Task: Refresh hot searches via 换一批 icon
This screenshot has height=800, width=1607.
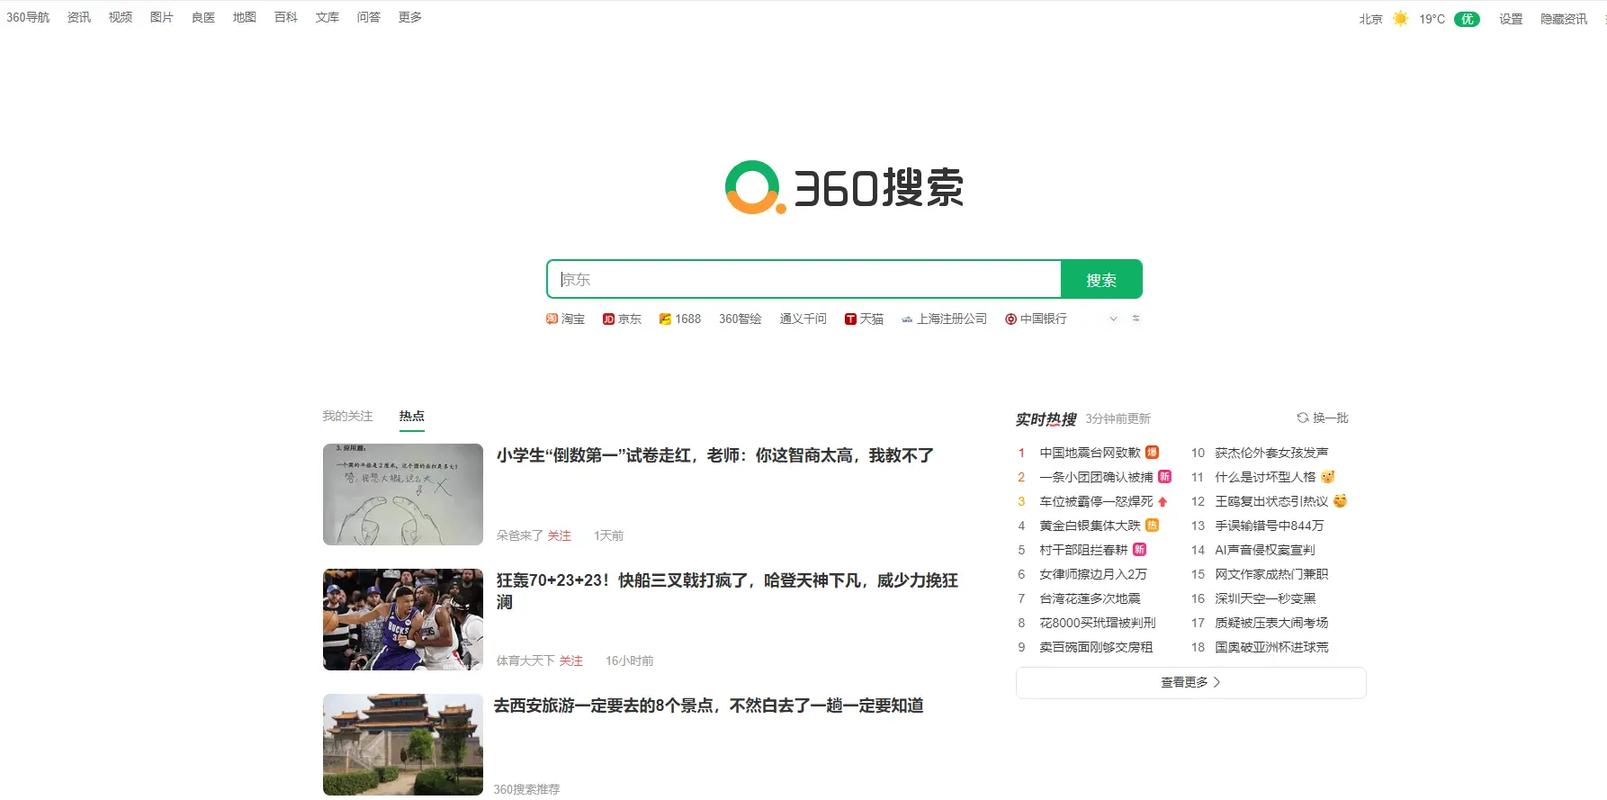Action: coord(1302,418)
